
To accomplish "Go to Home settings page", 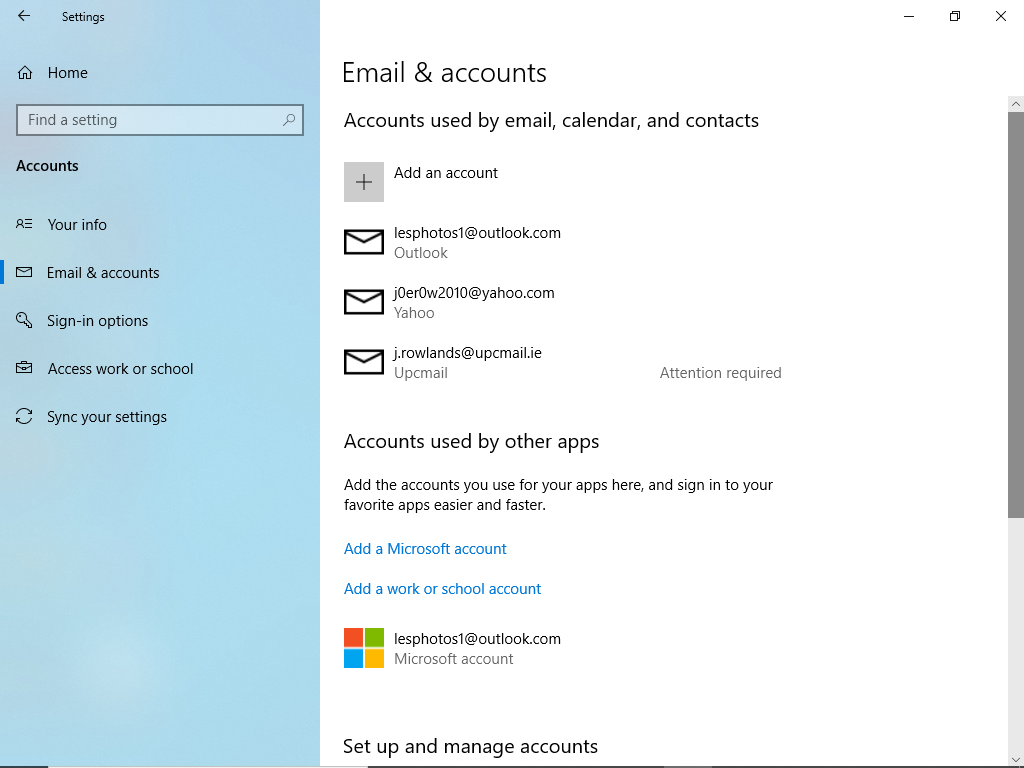I will coord(52,72).
